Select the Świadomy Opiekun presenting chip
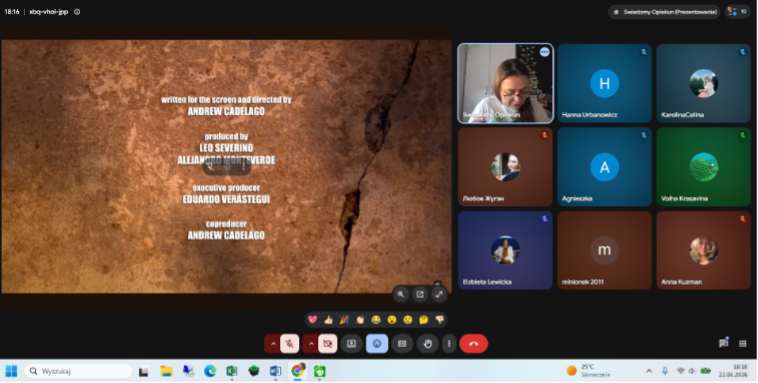The height and width of the screenshot is (383, 758). point(664,12)
